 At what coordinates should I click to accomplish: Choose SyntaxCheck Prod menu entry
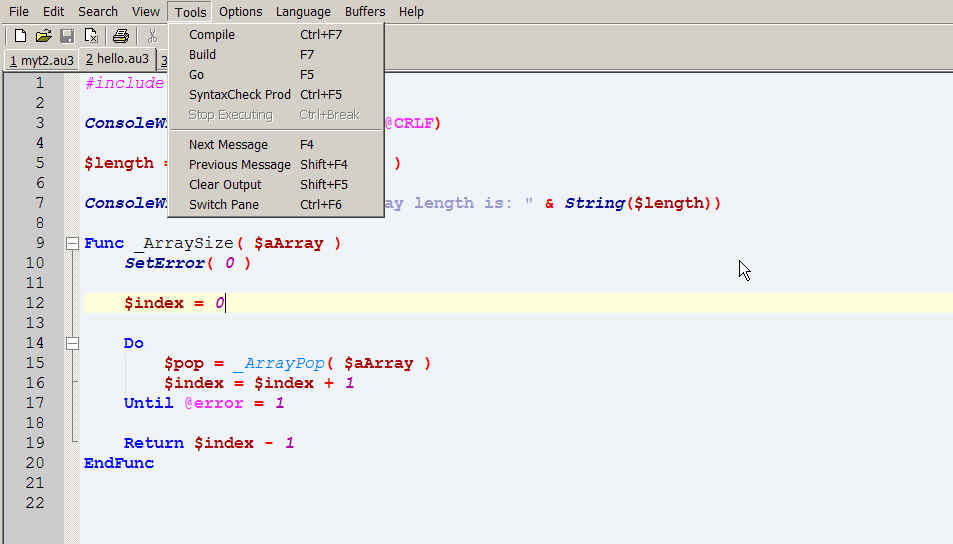coord(276,95)
